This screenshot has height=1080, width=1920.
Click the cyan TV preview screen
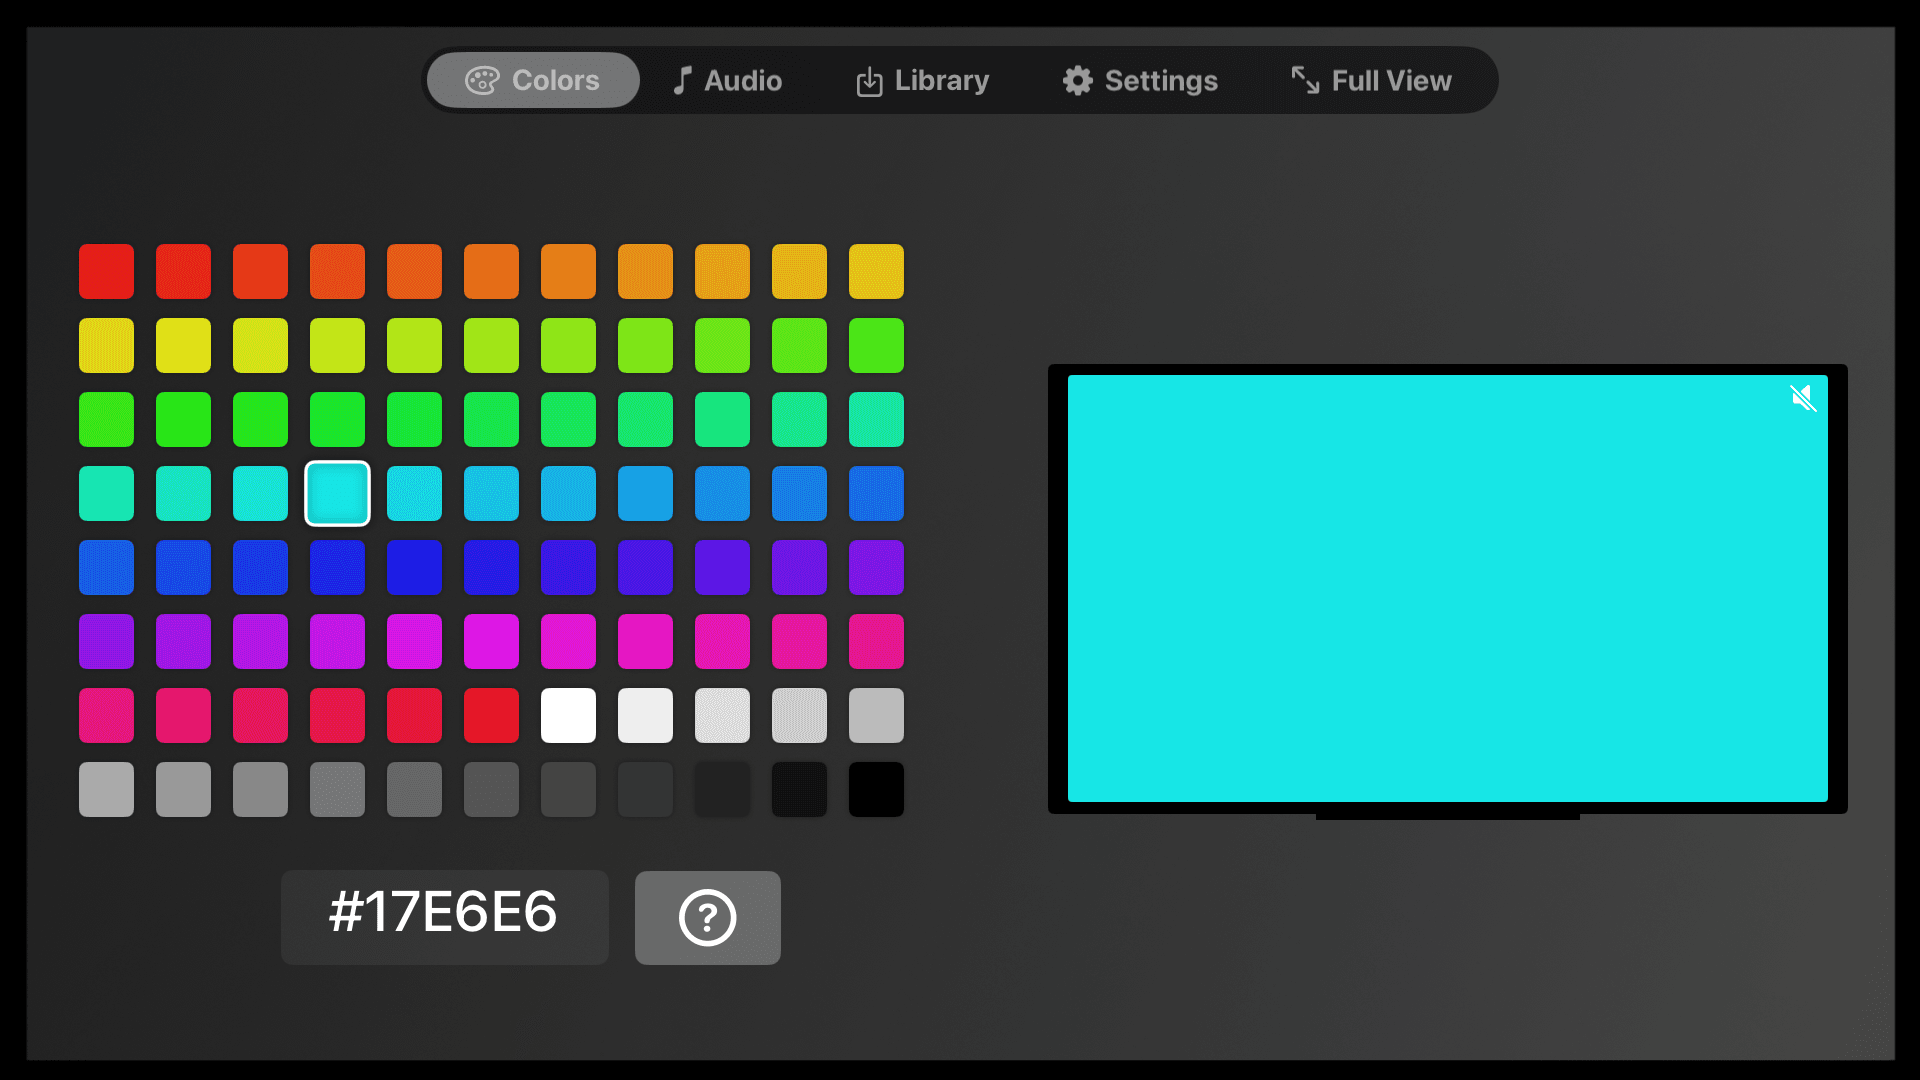(x=1447, y=588)
